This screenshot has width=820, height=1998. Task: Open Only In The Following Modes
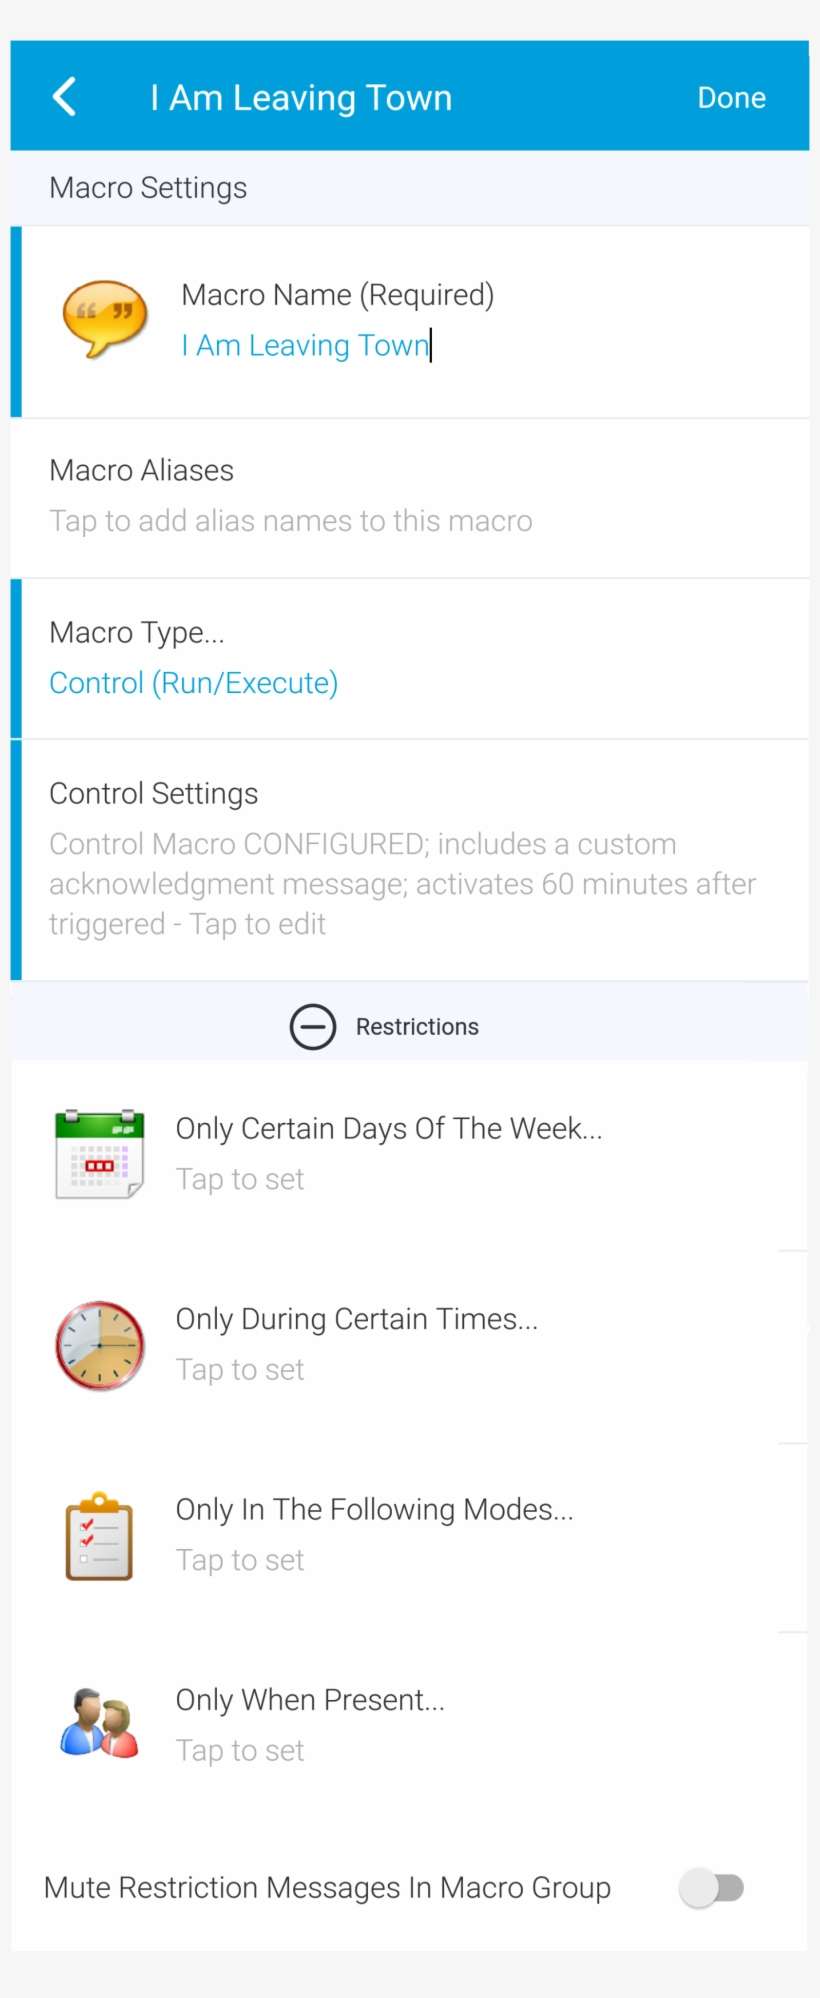(374, 1510)
